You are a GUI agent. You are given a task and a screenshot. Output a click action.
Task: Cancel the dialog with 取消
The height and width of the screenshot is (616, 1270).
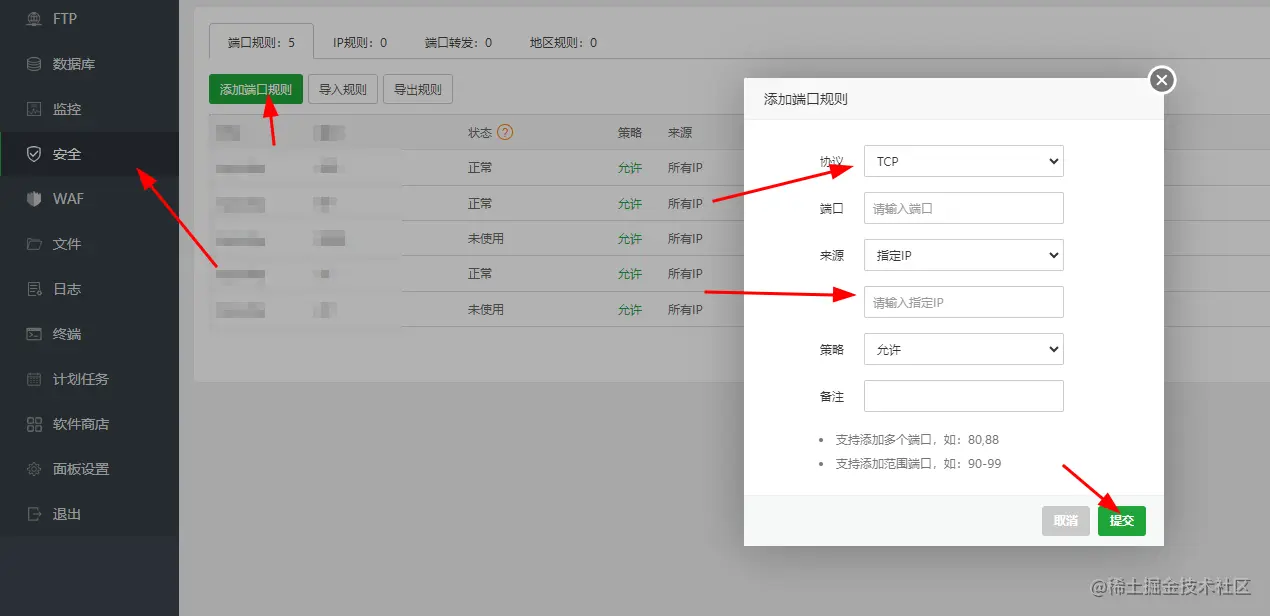pos(1066,521)
